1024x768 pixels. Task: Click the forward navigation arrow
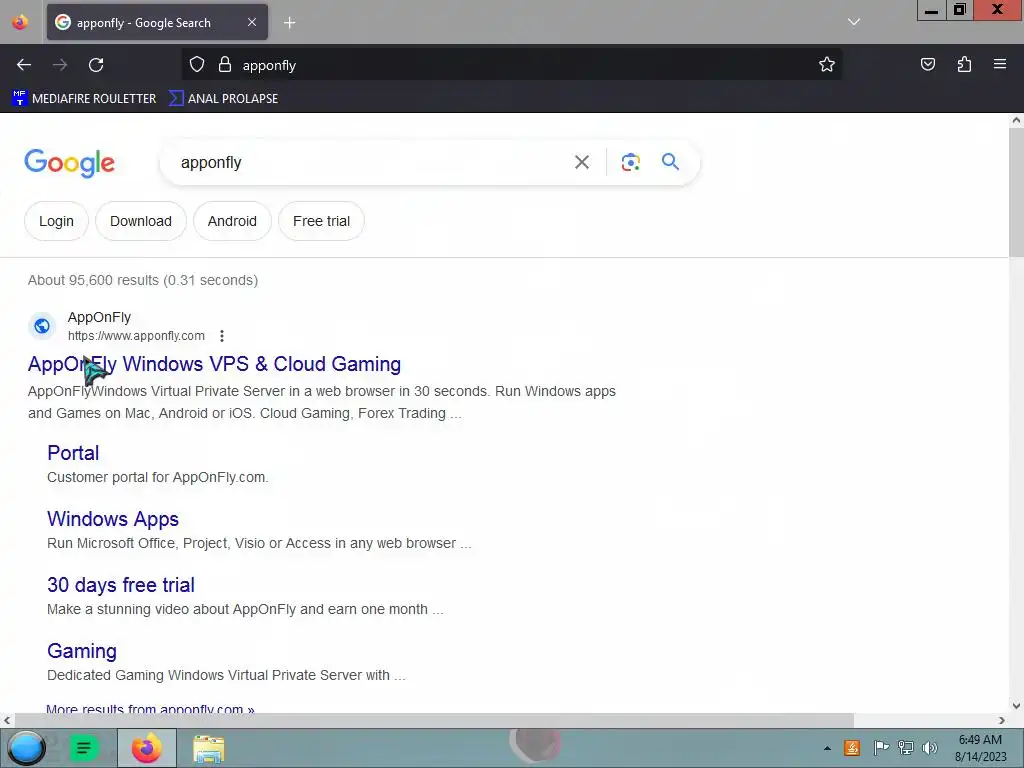coord(60,65)
